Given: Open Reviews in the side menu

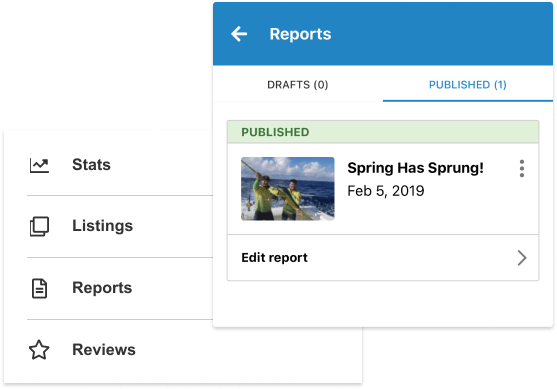Looking at the screenshot, I should (104, 350).
